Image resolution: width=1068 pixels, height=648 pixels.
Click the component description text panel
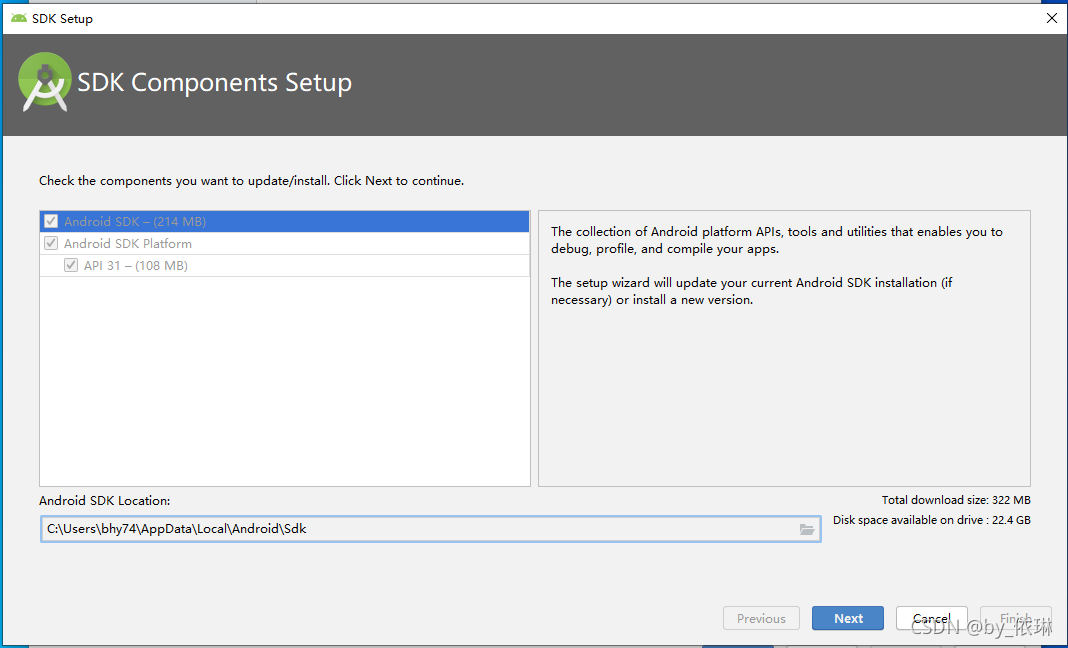pyautogui.click(x=784, y=348)
